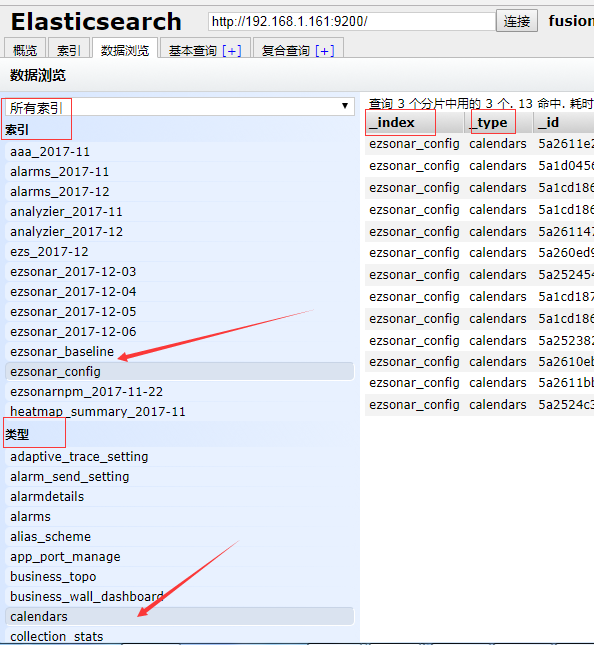Select index aaa_2017-11
Viewport: 594px width, 645px height.
[179, 152]
